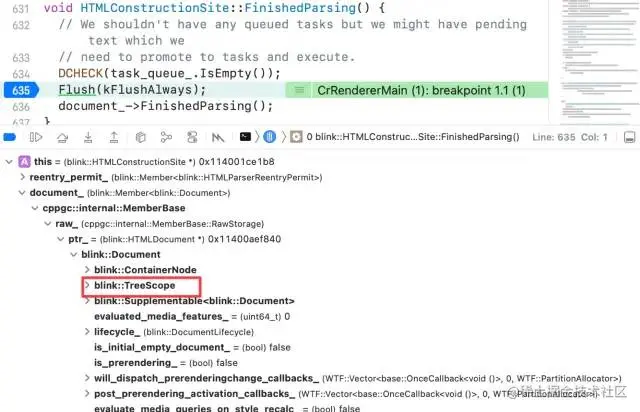Image resolution: width=640 pixels, height=412 pixels.
Task: Open the debug memory graph icon
Action: tap(166, 137)
